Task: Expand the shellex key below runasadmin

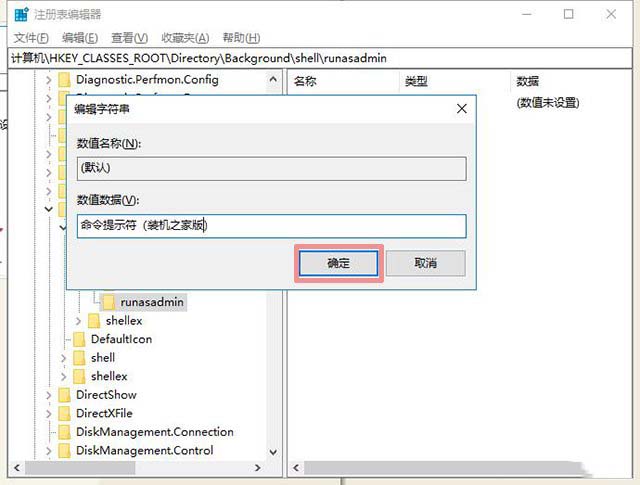Action: click(x=78, y=321)
